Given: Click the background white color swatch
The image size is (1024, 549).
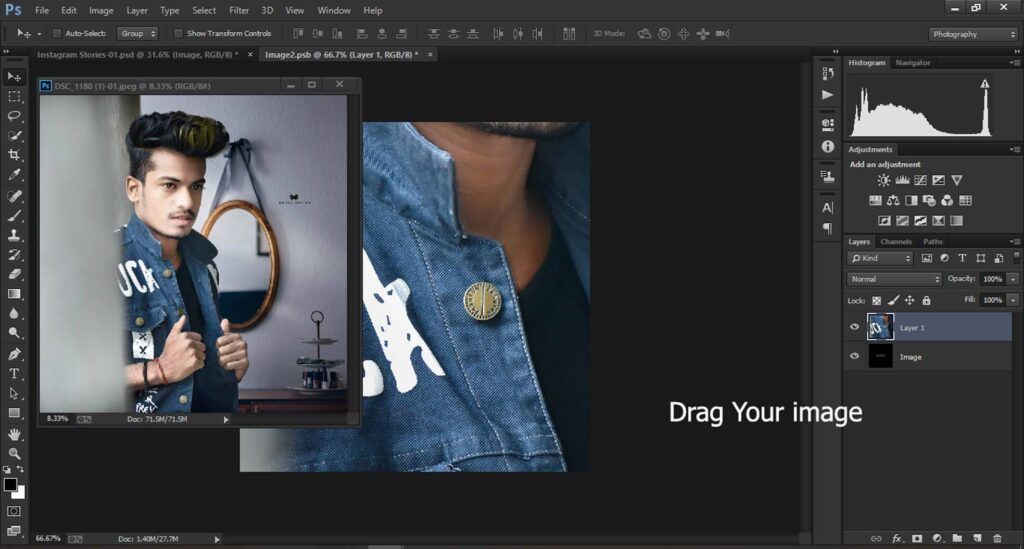Looking at the screenshot, I should point(20,493).
